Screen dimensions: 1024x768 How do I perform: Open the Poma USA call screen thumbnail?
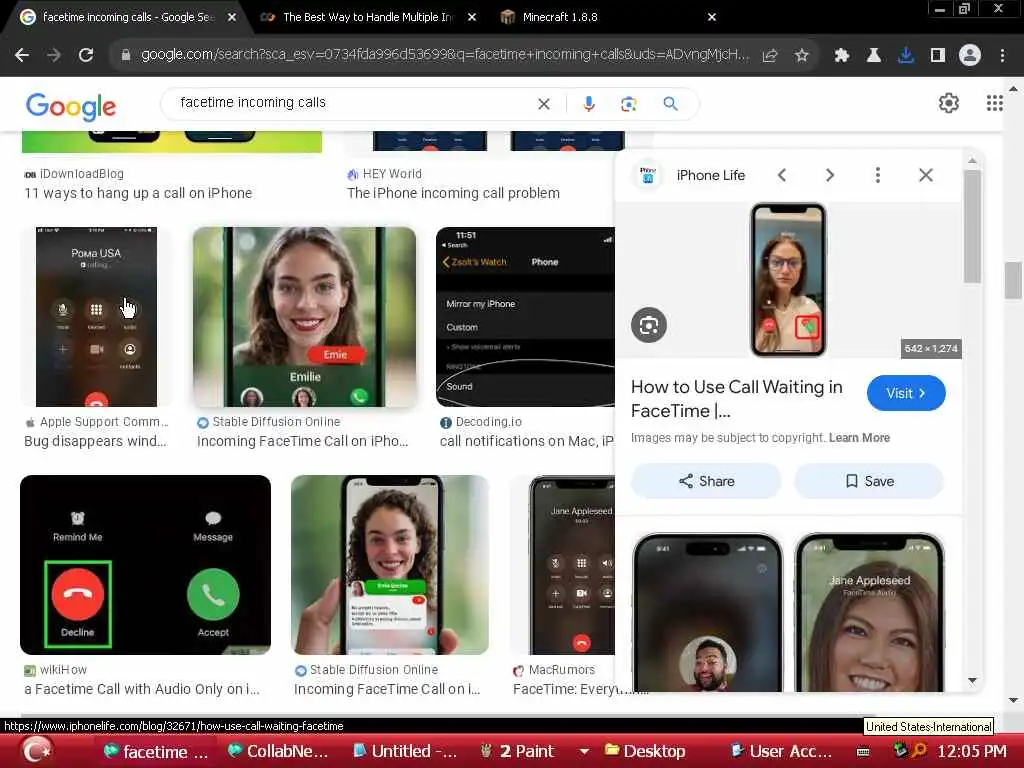coord(96,317)
